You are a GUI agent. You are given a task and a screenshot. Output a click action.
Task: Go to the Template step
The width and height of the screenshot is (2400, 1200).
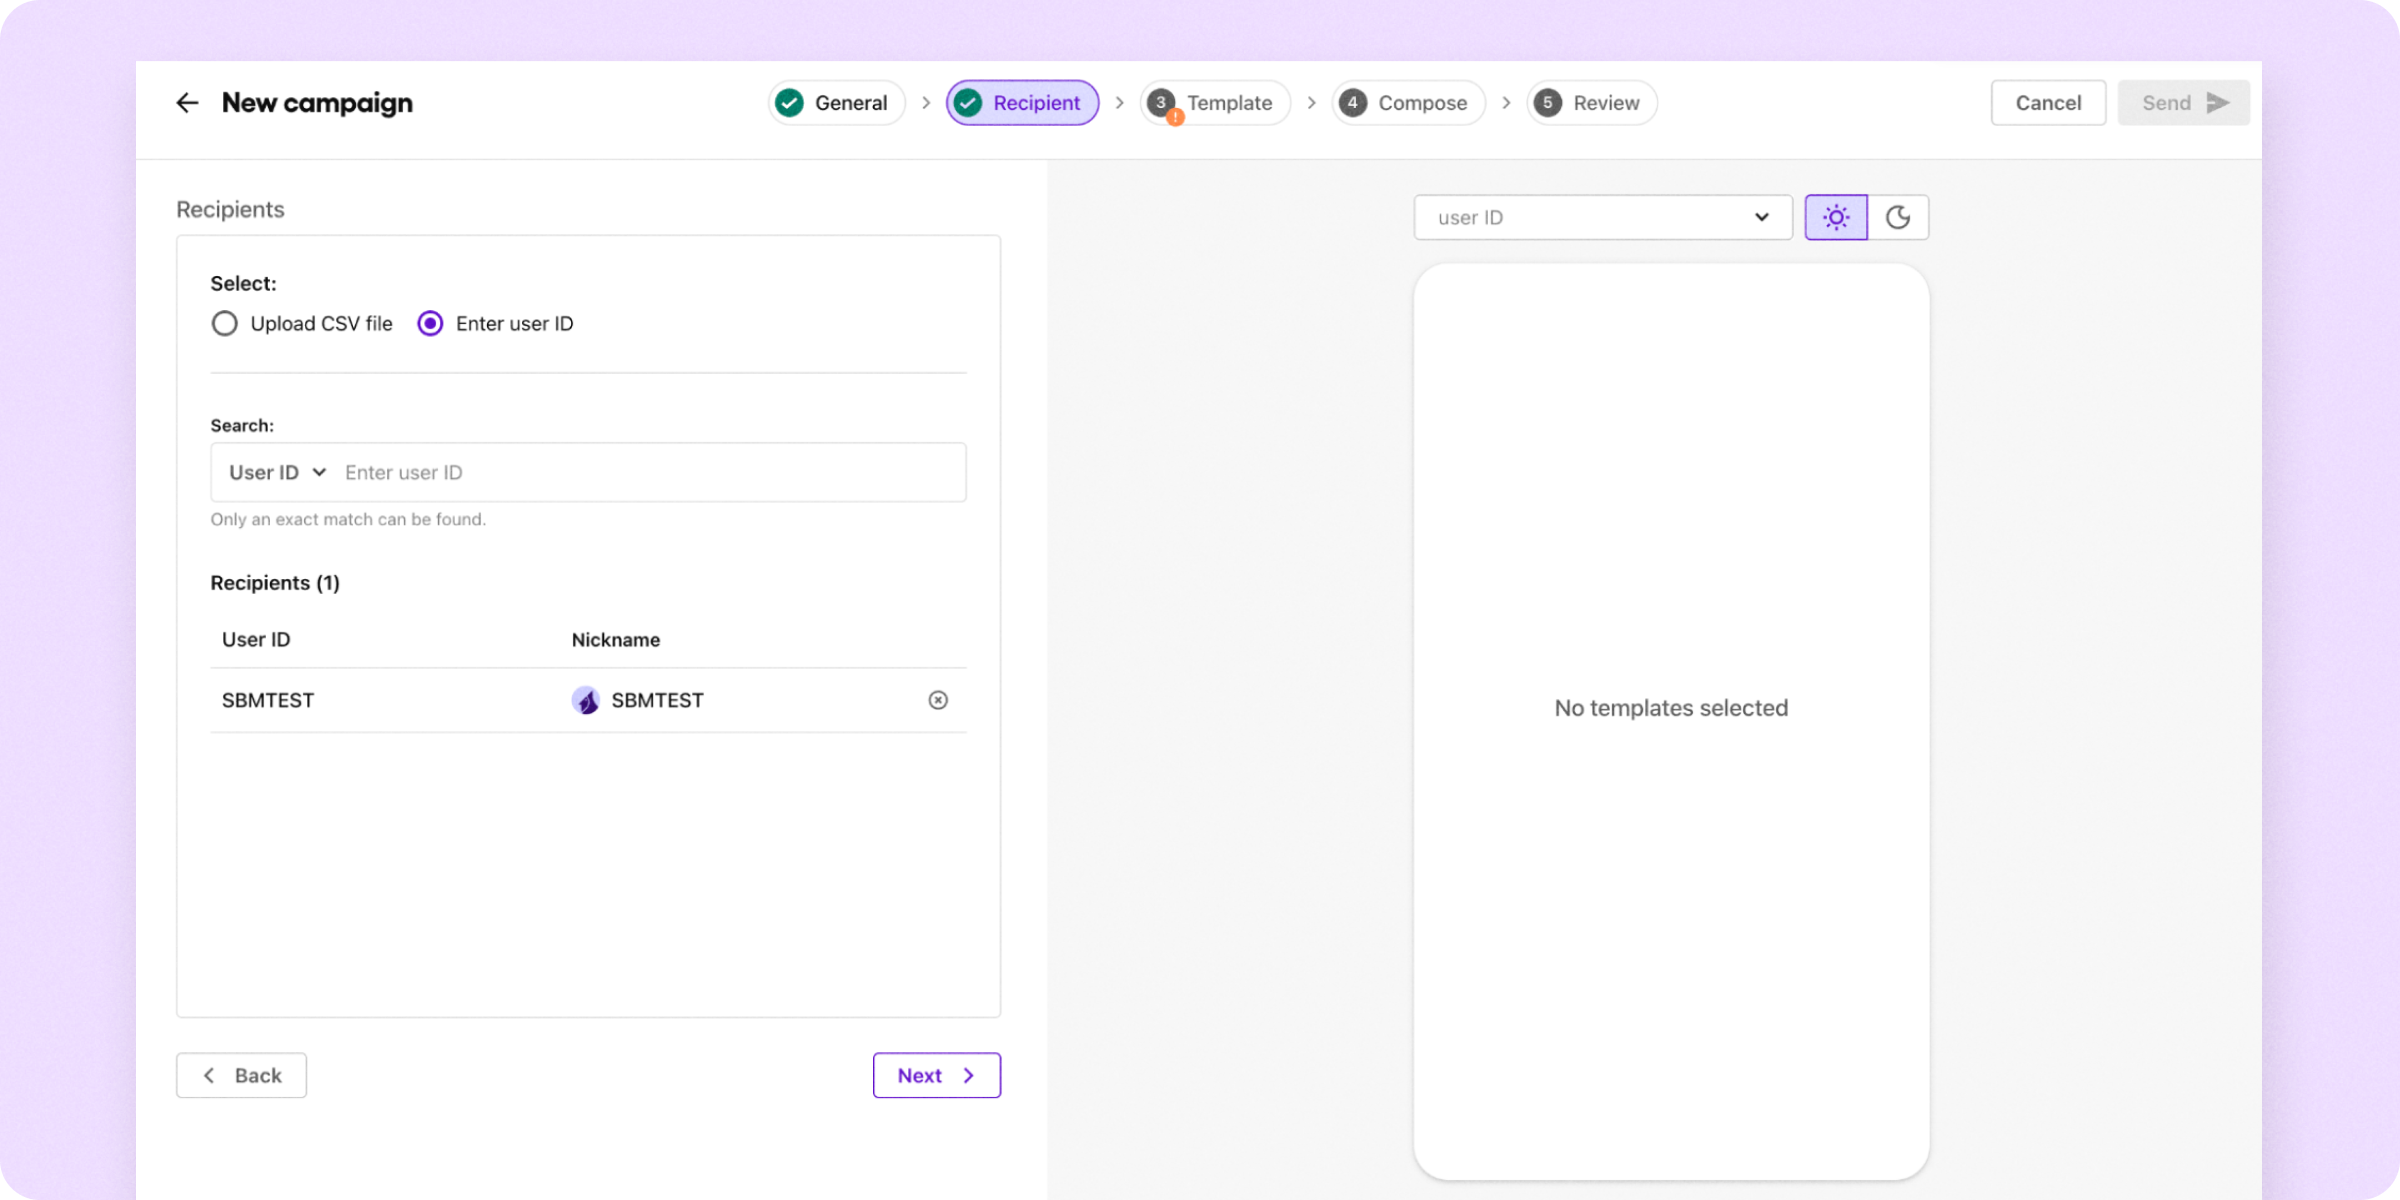(1229, 102)
